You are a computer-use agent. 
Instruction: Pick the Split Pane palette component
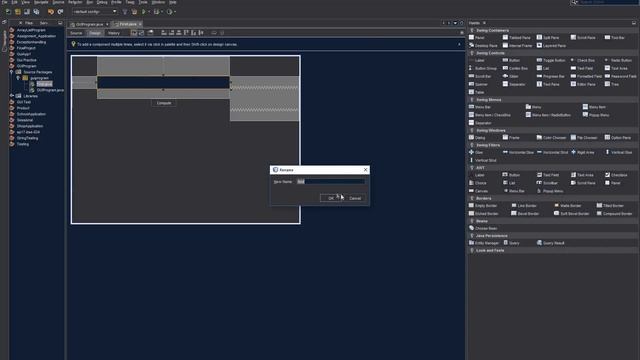(548, 38)
